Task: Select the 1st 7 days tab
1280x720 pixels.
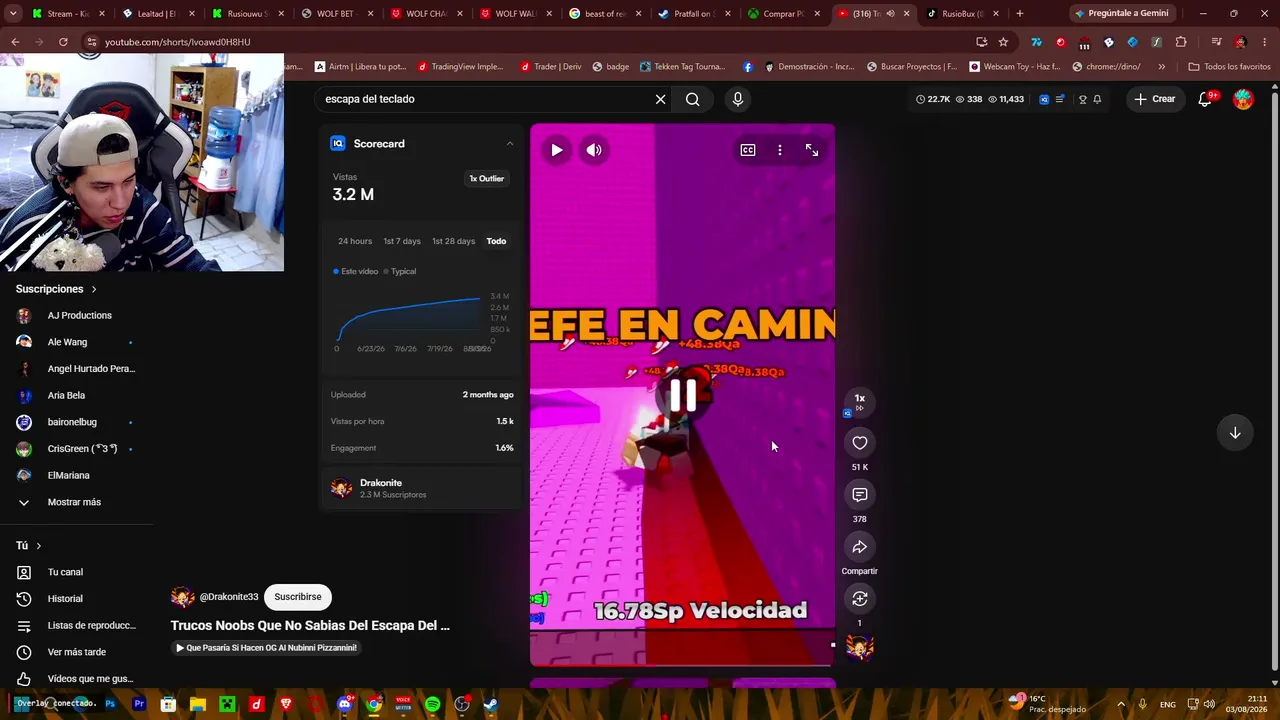Action: [402, 241]
